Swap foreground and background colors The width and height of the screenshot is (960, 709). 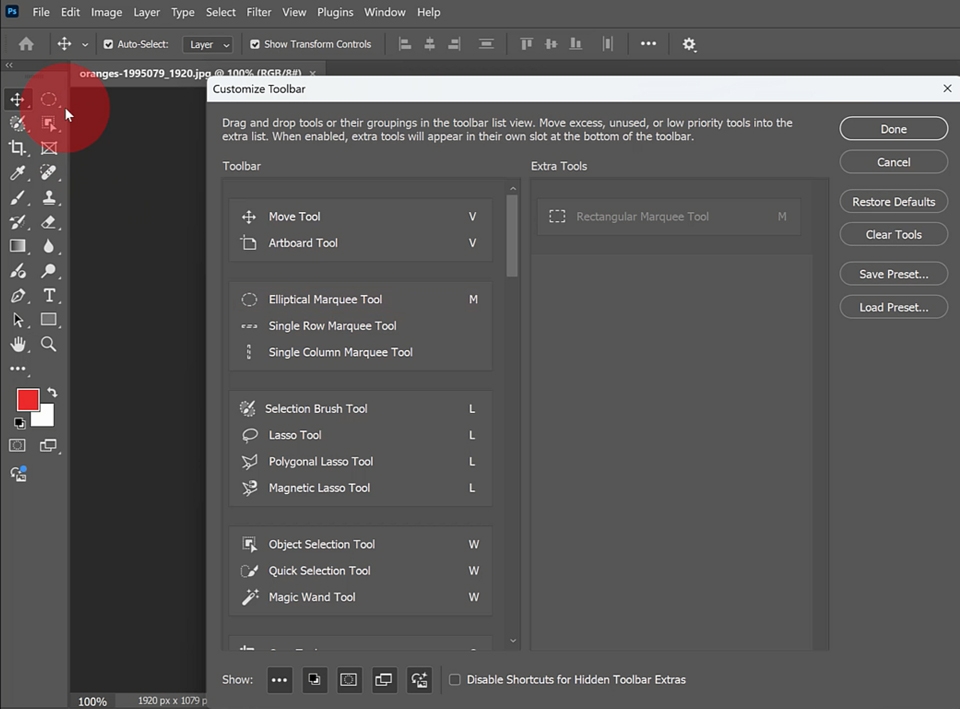[x=52, y=392]
